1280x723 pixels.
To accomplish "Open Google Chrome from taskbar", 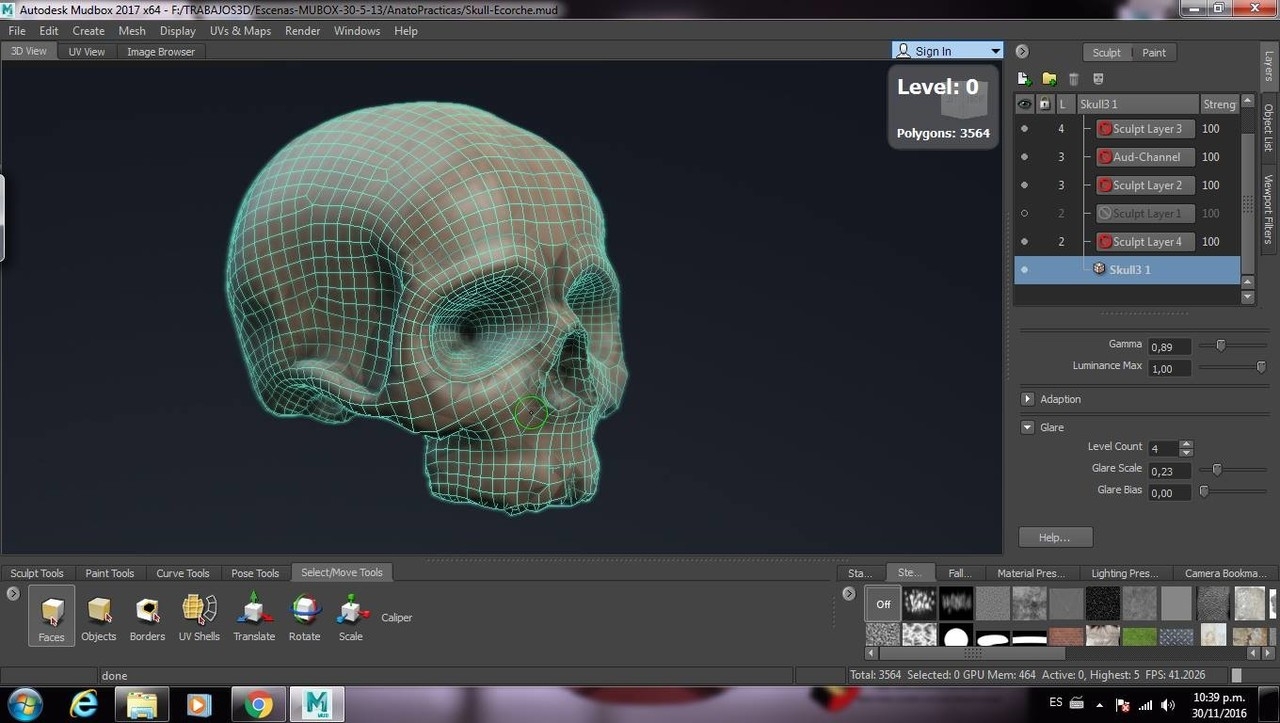I will click(x=258, y=705).
